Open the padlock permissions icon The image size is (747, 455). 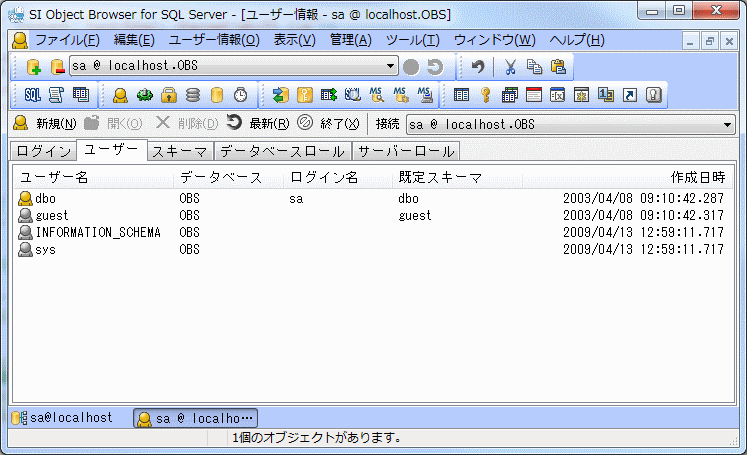coord(169,95)
